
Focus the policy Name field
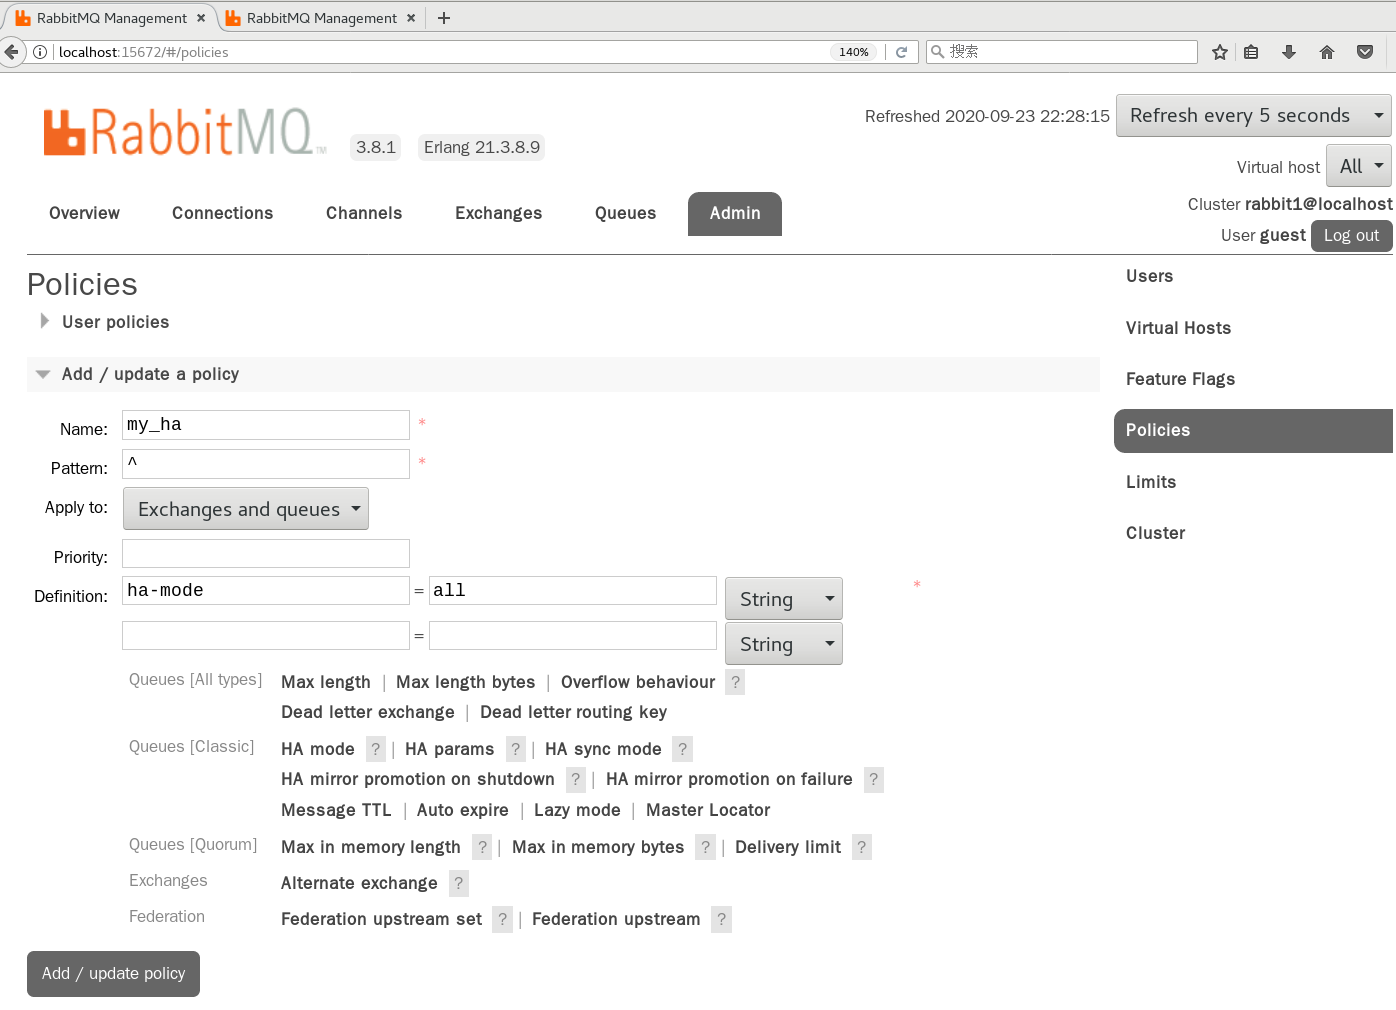click(x=266, y=425)
